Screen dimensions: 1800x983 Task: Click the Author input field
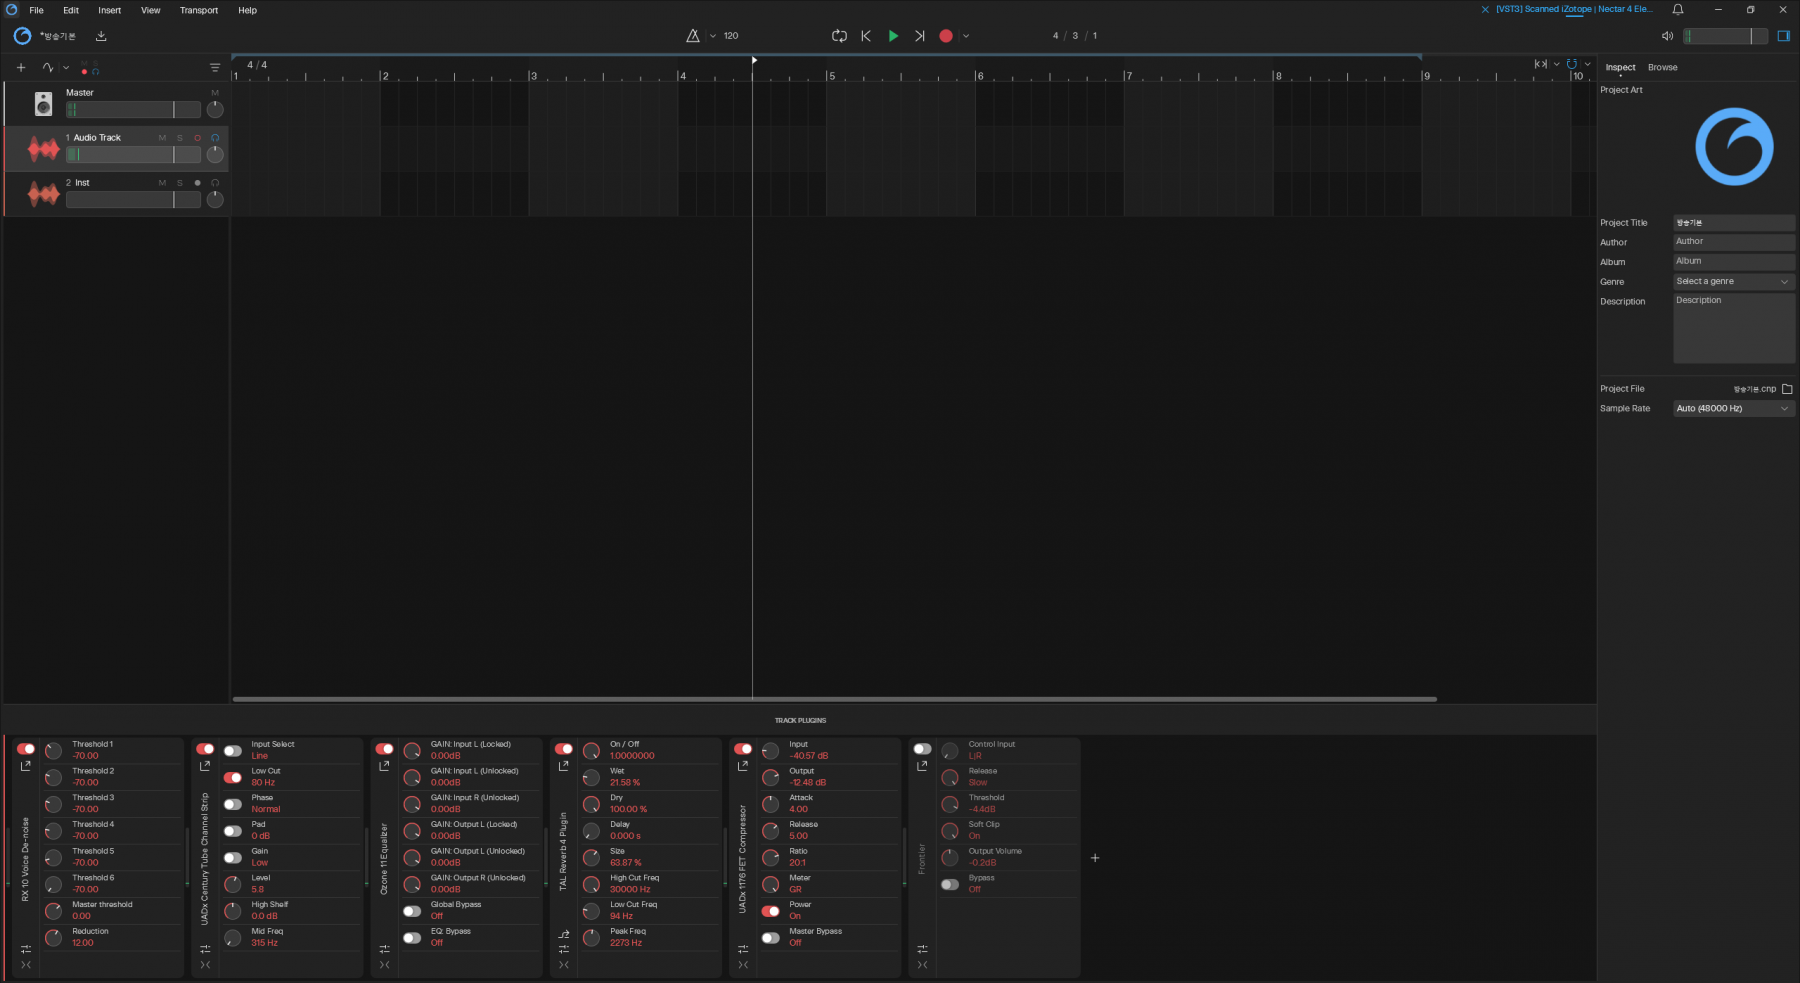pos(1733,242)
